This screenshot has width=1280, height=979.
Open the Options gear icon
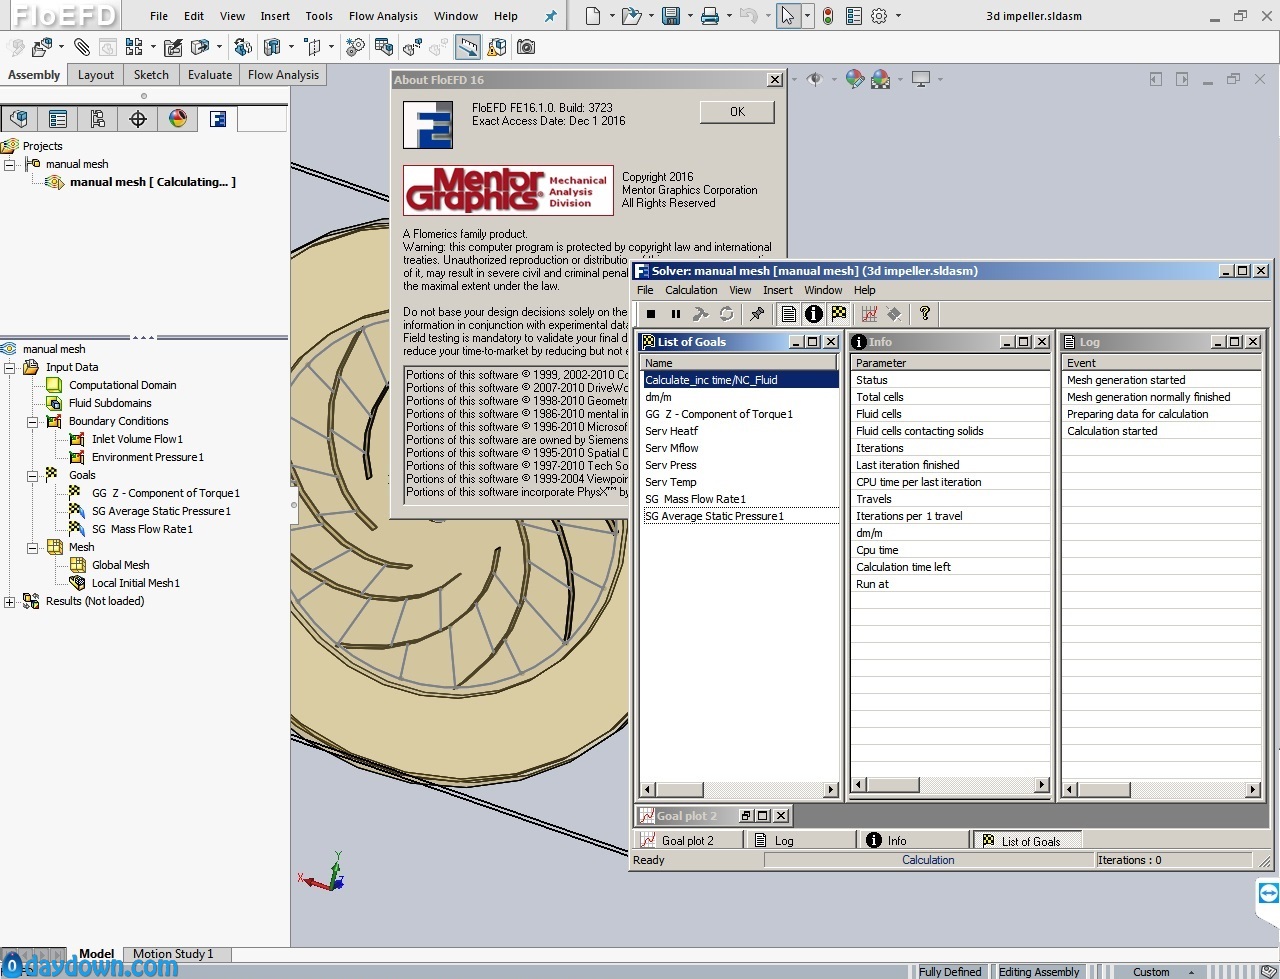(879, 16)
